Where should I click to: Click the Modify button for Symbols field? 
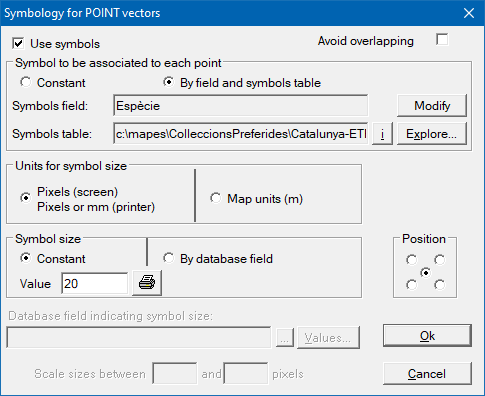(432, 106)
